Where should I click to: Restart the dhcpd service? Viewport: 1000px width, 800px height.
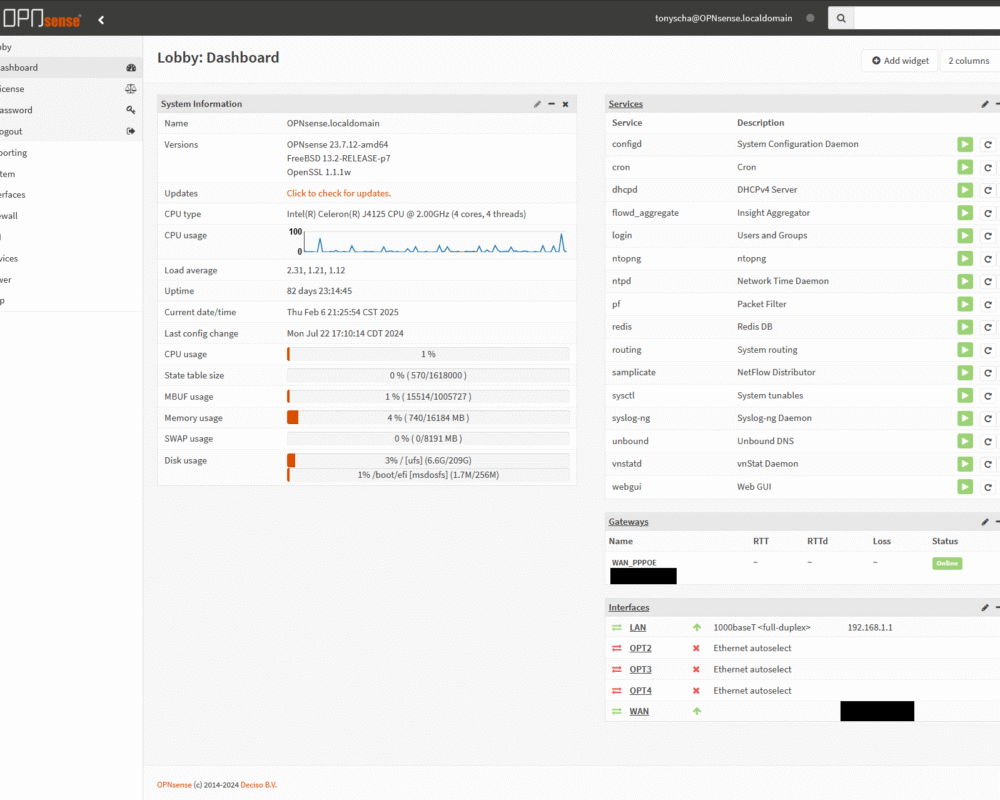[987, 190]
